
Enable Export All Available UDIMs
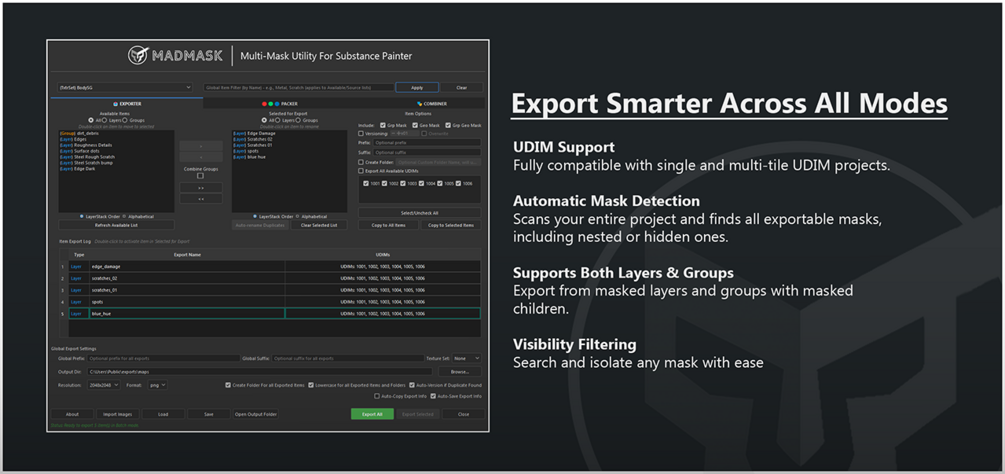361,171
